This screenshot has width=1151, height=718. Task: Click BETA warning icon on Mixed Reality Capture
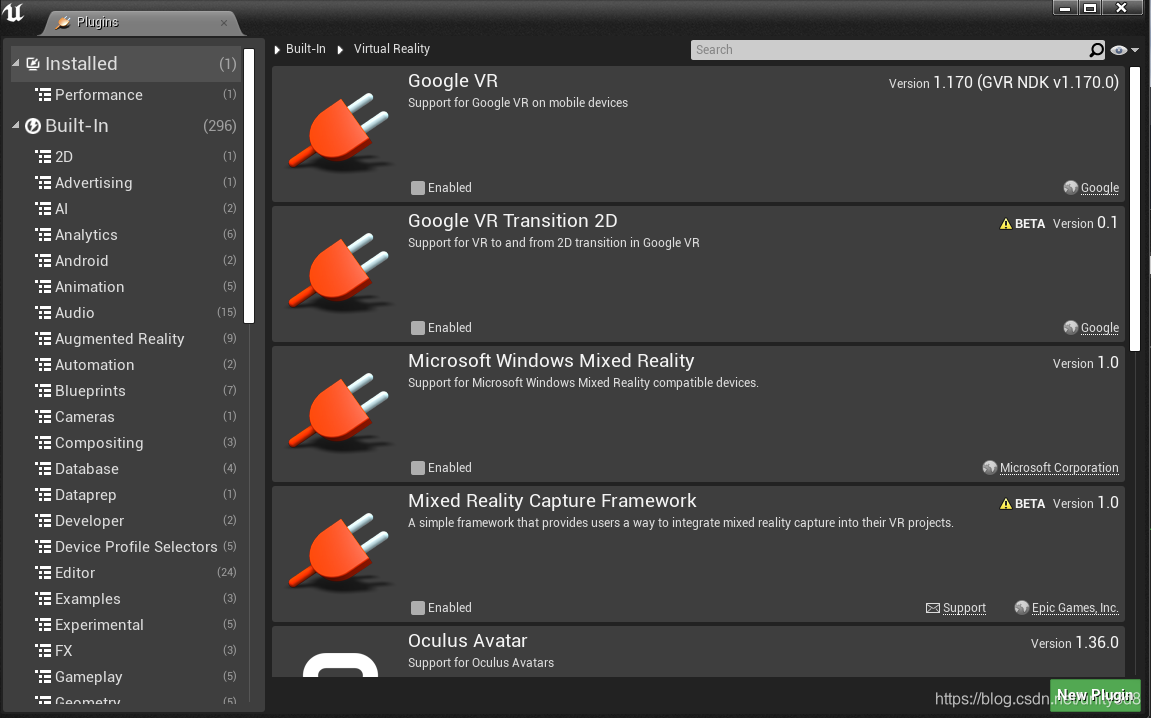point(1006,504)
